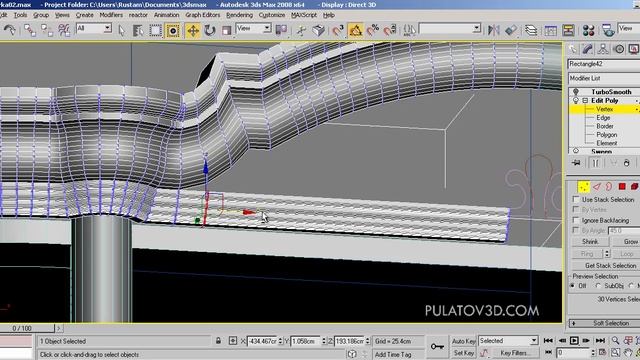Select Element in modifier stack

pos(607,143)
